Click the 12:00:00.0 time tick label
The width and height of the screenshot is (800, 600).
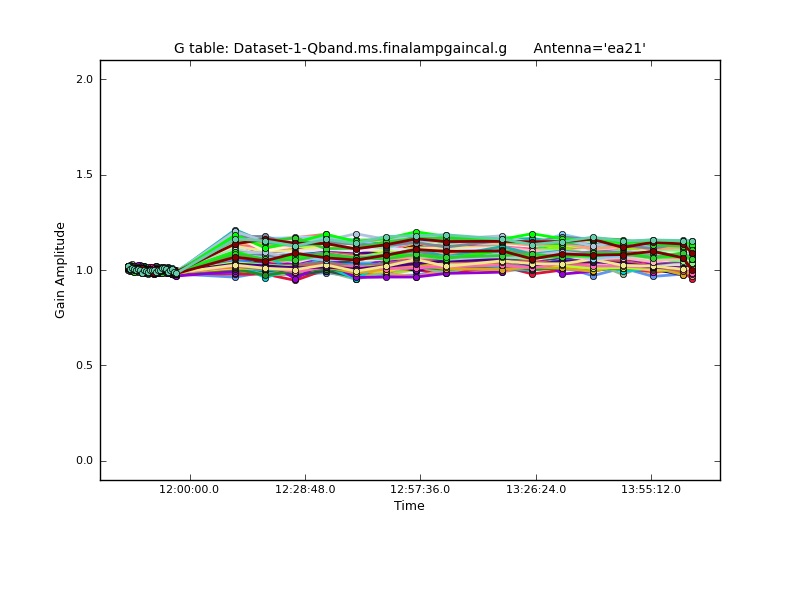pyautogui.click(x=190, y=489)
